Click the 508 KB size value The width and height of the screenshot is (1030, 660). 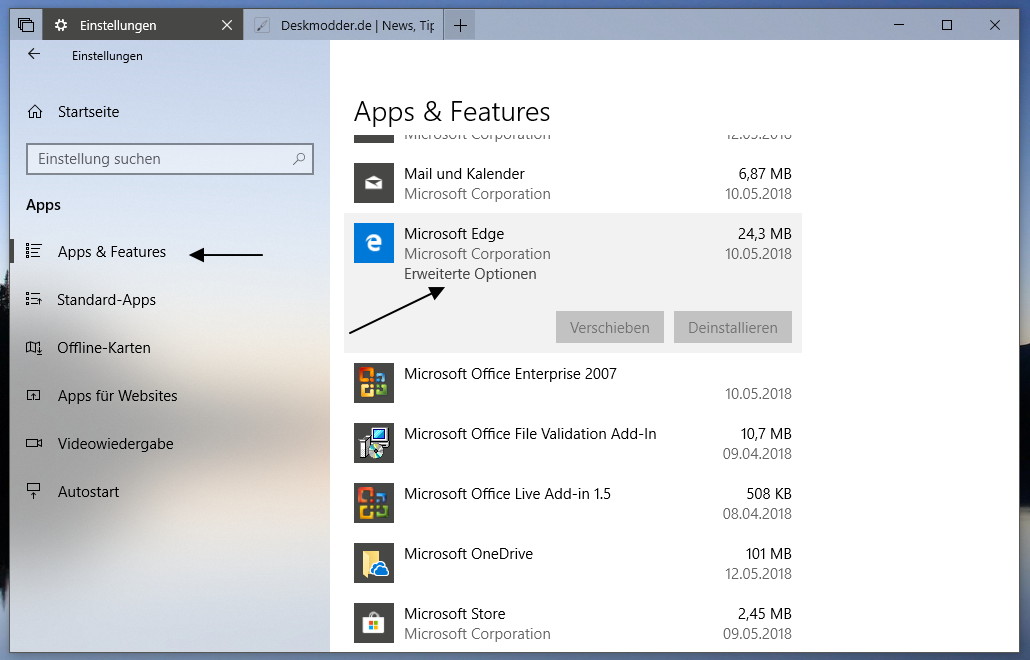tap(769, 494)
